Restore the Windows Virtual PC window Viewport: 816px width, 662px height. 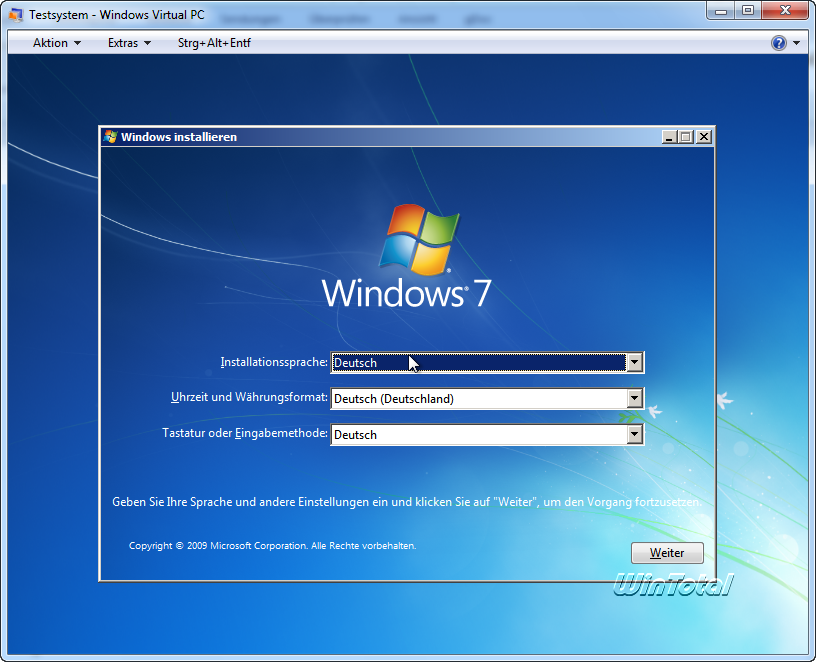tap(748, 11)
